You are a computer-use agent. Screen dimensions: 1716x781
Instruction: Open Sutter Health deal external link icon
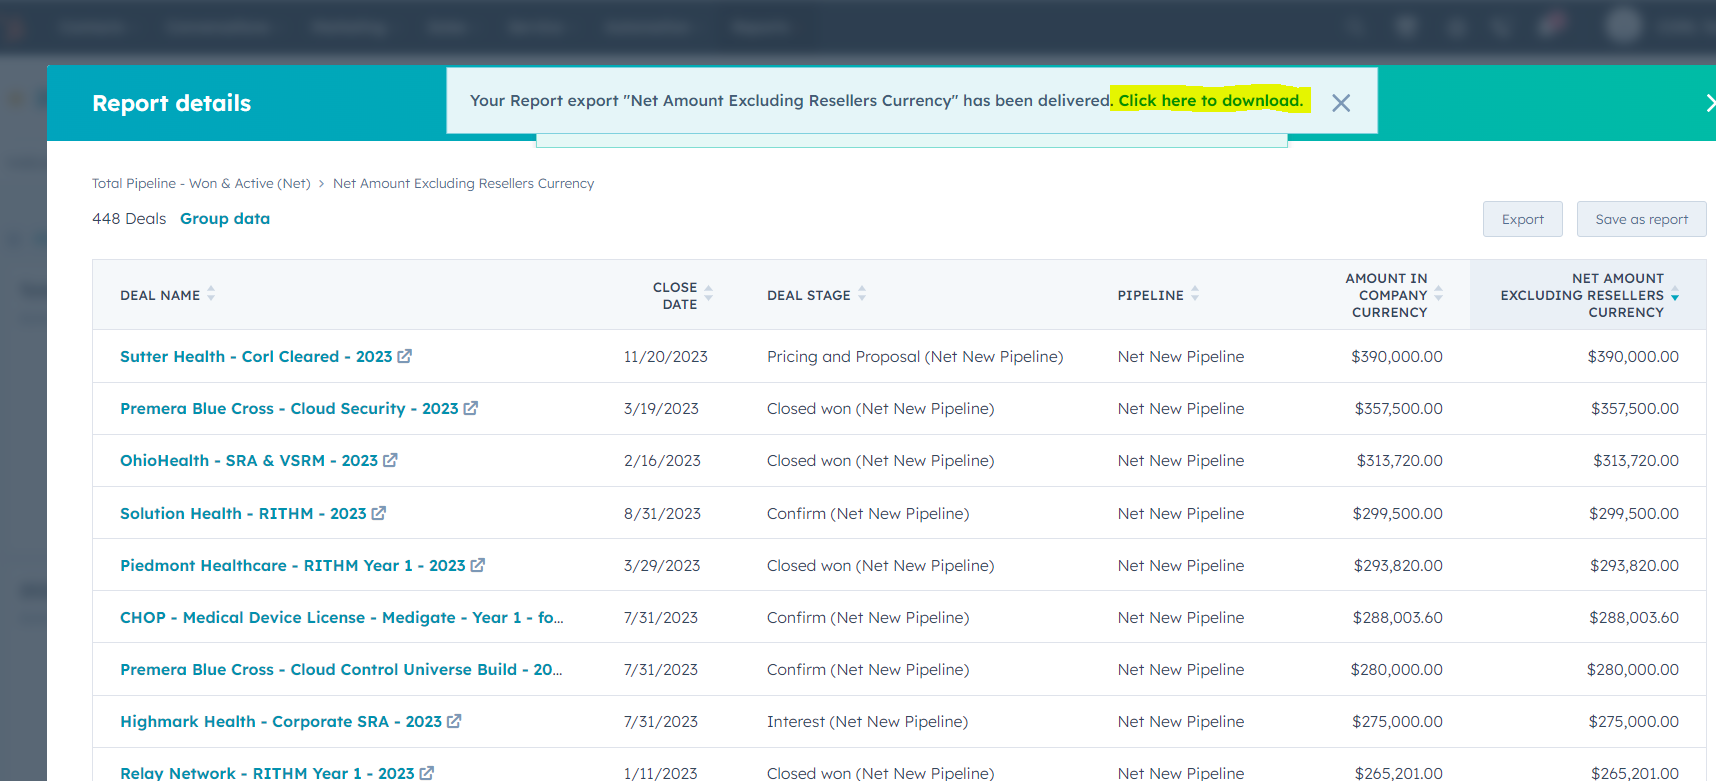(x=404, y=356)
